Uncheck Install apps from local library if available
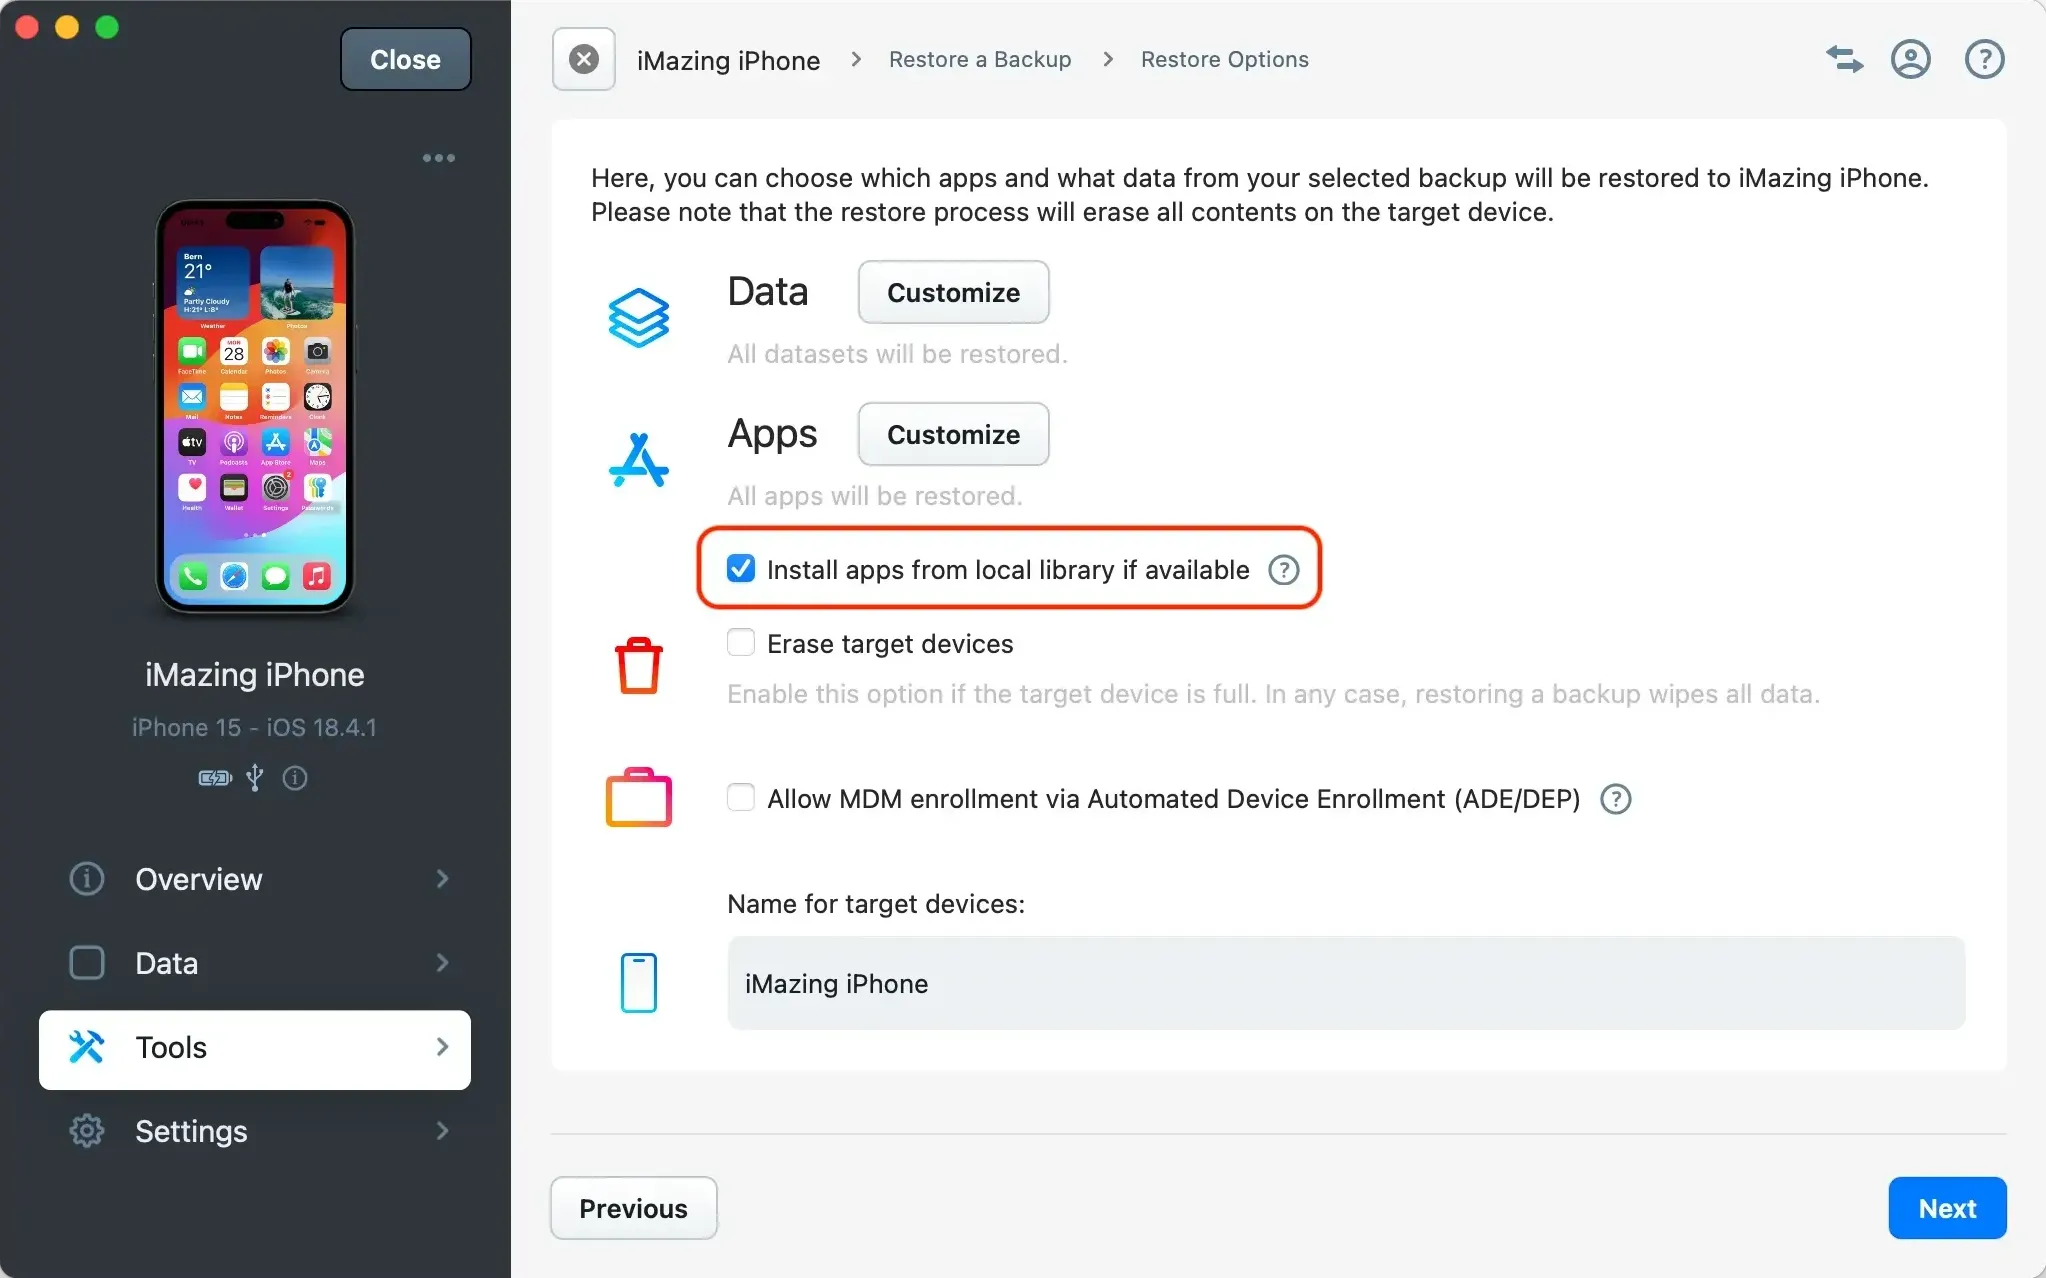The height and width of the screenshot is (1278, 2046). (x=739, y=568)
